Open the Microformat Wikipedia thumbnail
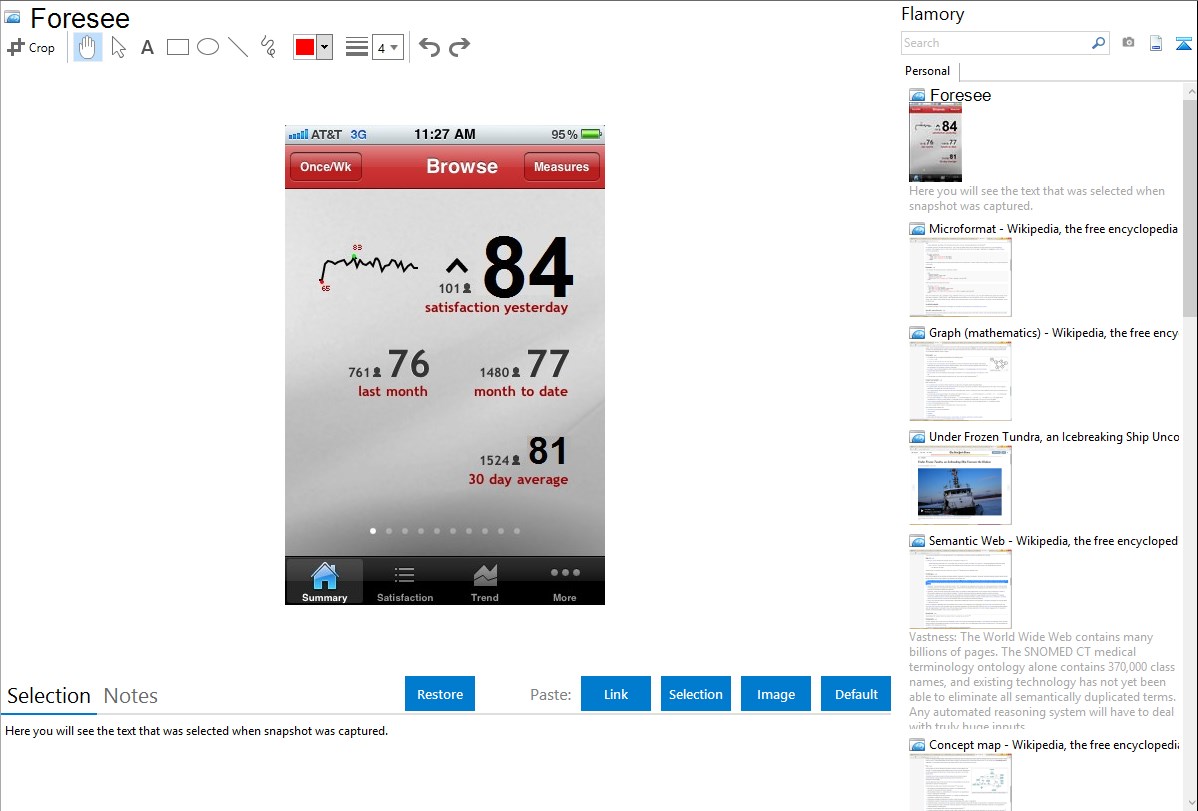This screenshot has height=811, width=1198. pyautogui.click(x=960, y=277)
